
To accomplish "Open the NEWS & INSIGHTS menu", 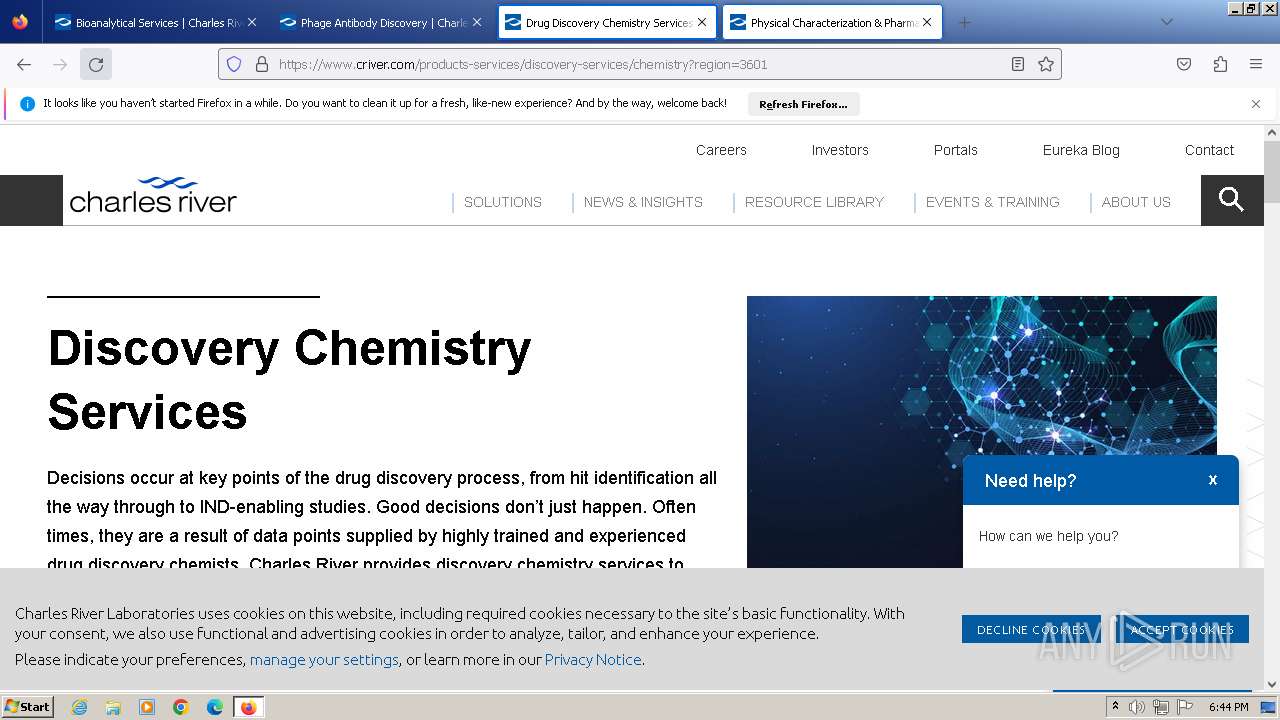I will [x=643, y=202].
